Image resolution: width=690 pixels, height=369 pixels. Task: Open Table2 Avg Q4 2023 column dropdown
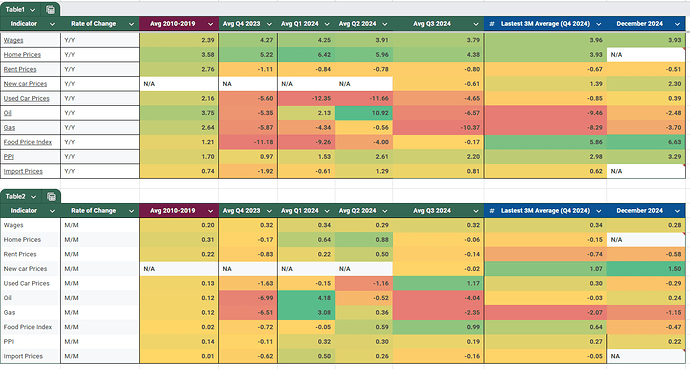pyautogui.click(x=269, y=211)
